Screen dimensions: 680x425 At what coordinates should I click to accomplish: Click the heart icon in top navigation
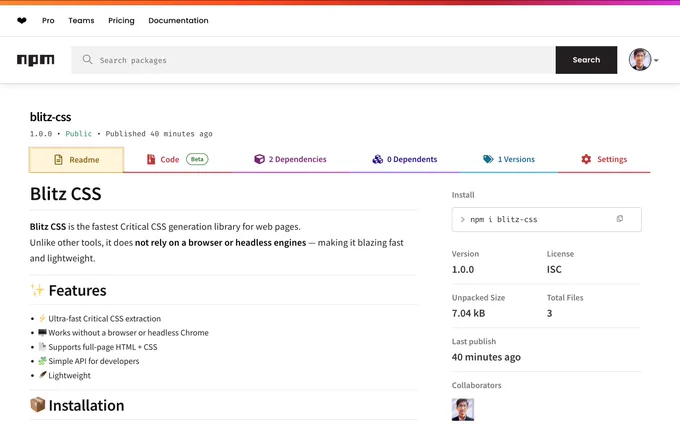click(x=22, y=20)
